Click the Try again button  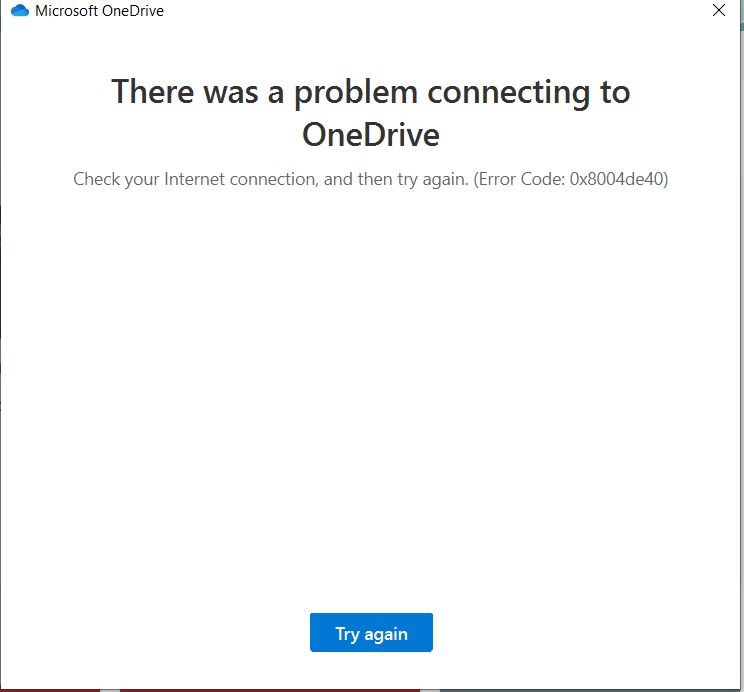[371, 632]
